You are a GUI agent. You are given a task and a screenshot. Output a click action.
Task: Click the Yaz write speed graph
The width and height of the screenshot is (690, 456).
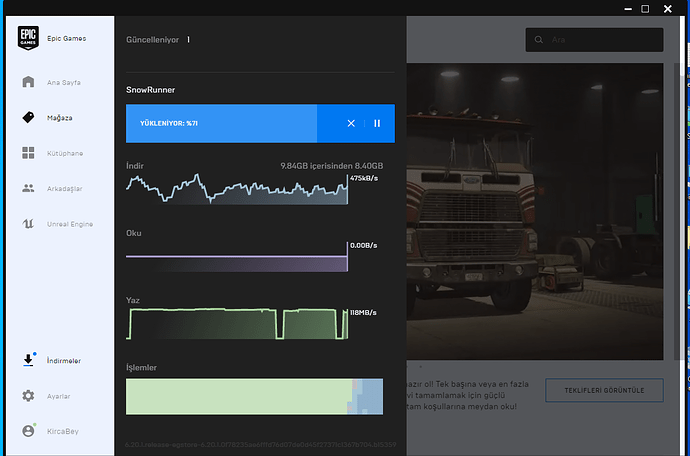point(237,324)
